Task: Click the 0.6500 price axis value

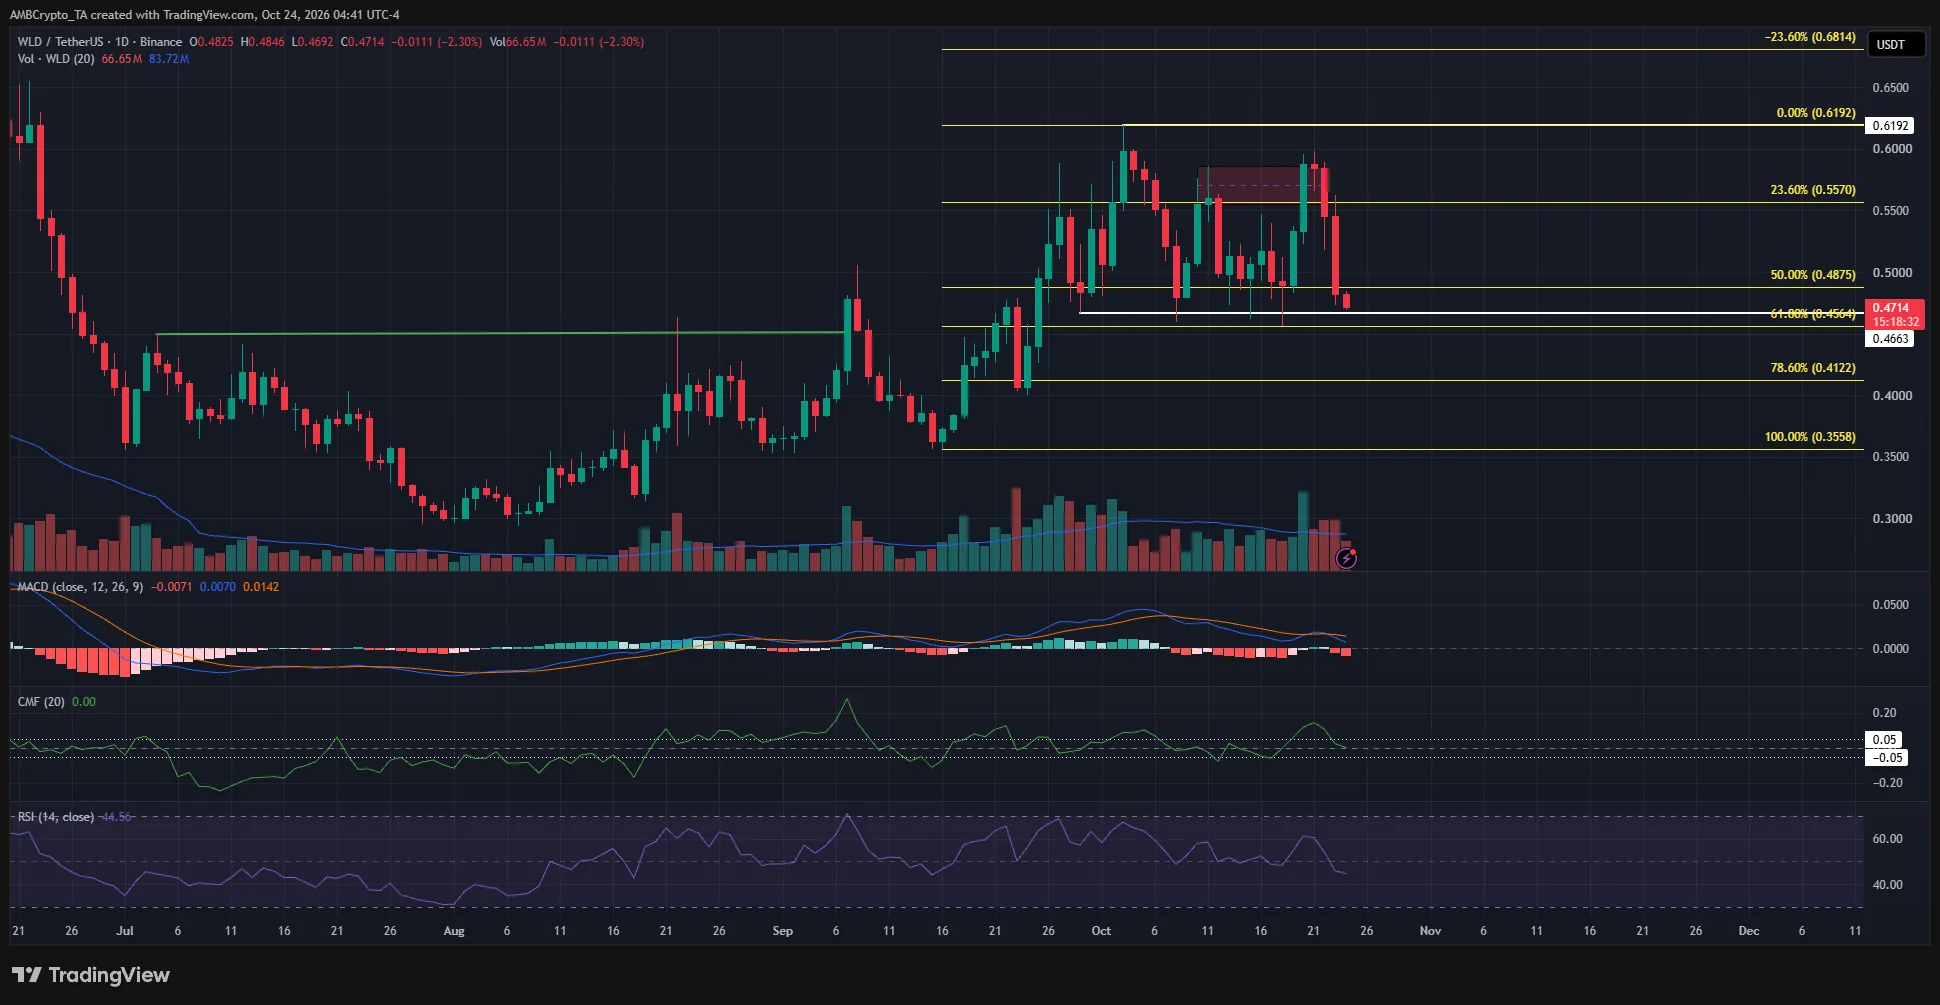Action: pyautogui.click(x=1891, y=88)
